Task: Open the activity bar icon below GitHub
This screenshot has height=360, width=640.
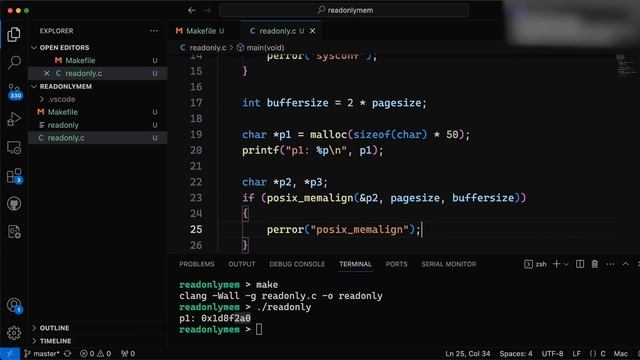Action: [x=14, y=232]
